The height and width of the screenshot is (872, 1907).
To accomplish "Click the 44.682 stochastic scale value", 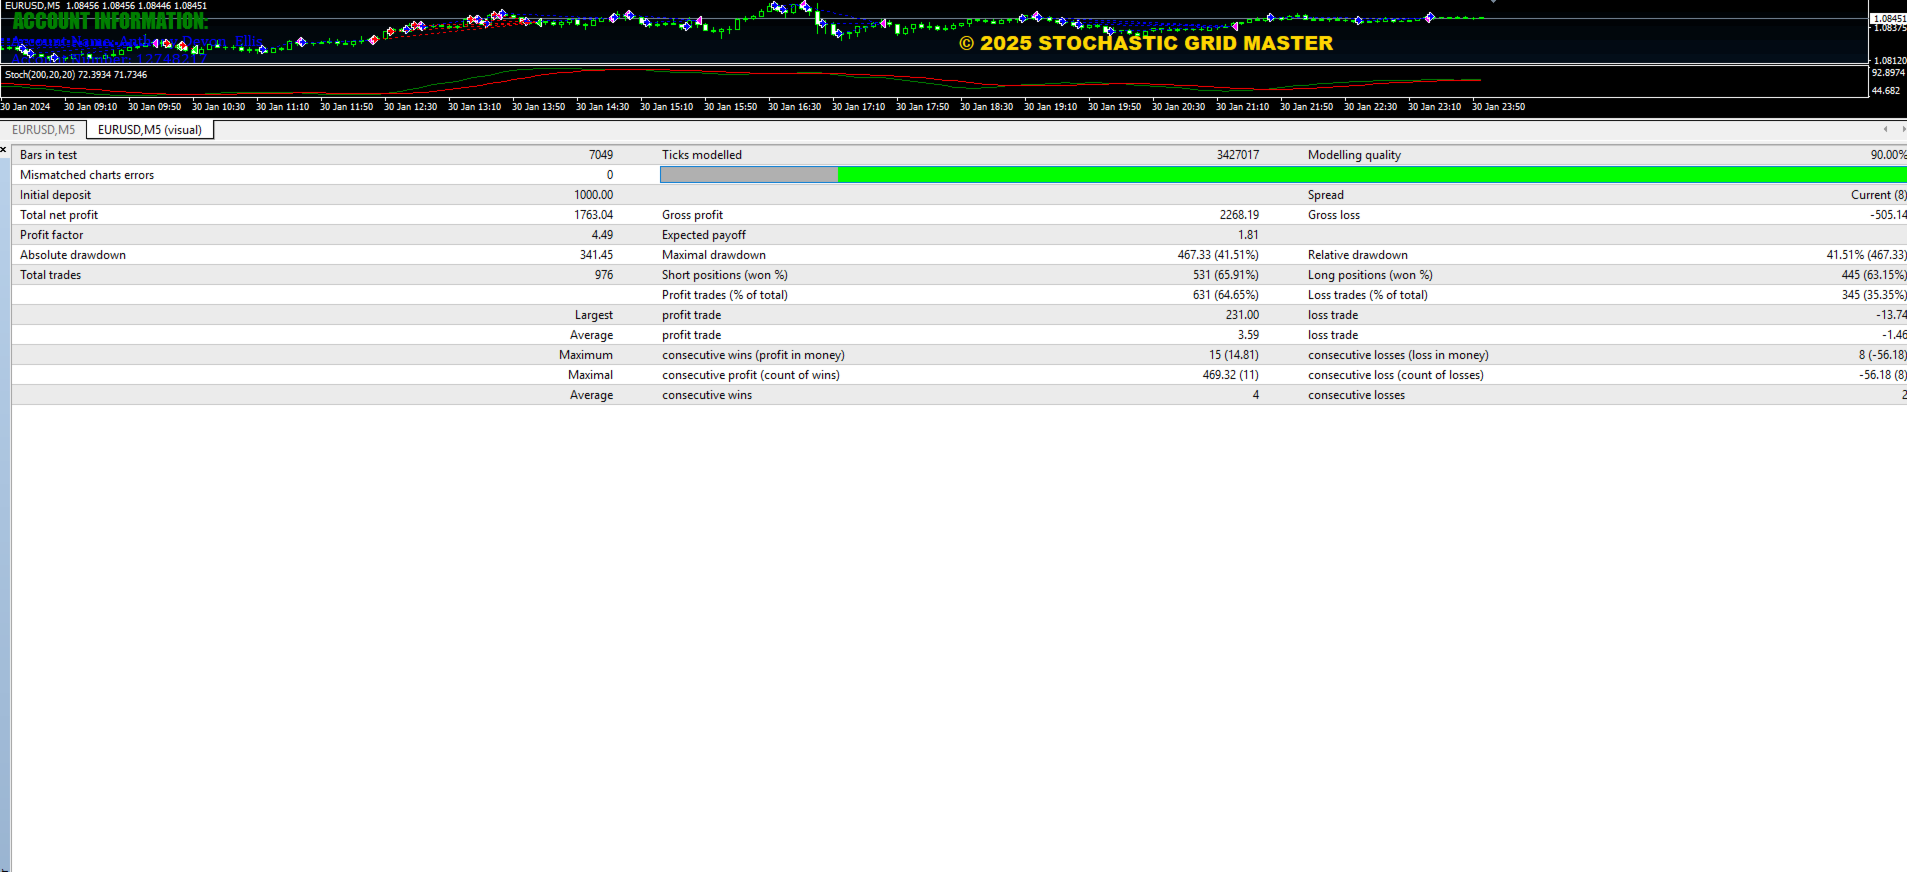I will [x=1885, y=91].
